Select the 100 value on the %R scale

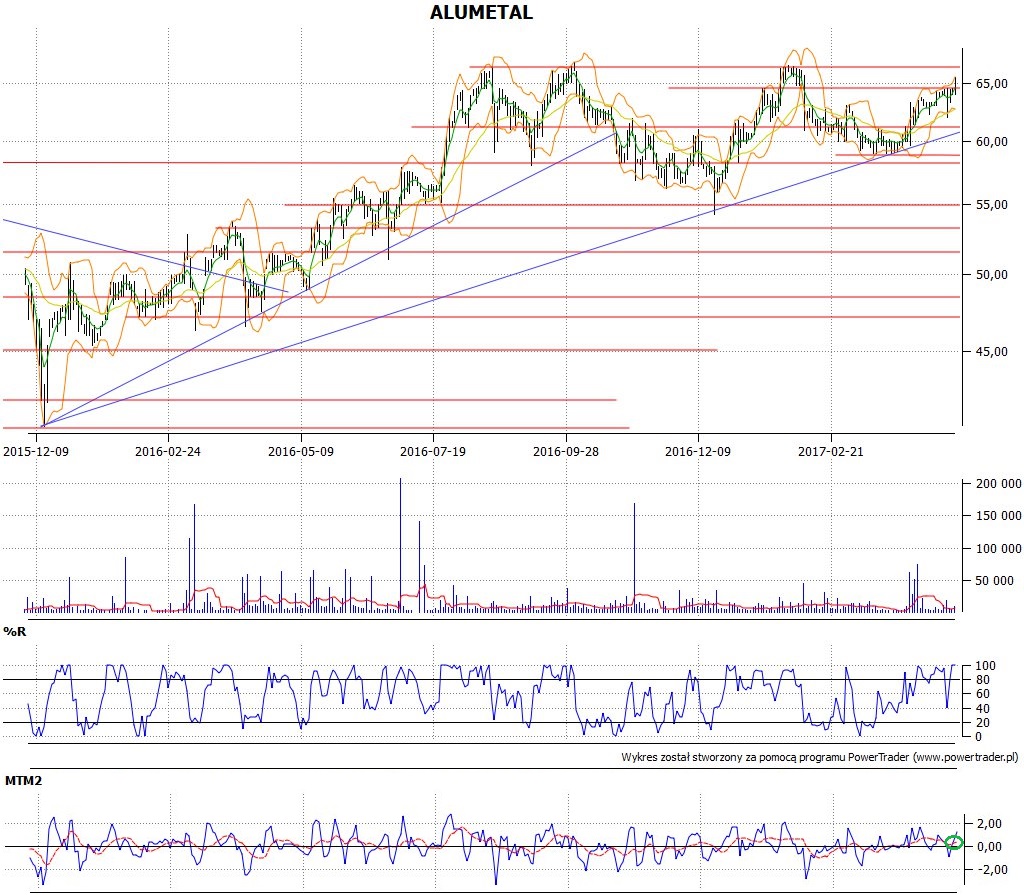(985, 666)
